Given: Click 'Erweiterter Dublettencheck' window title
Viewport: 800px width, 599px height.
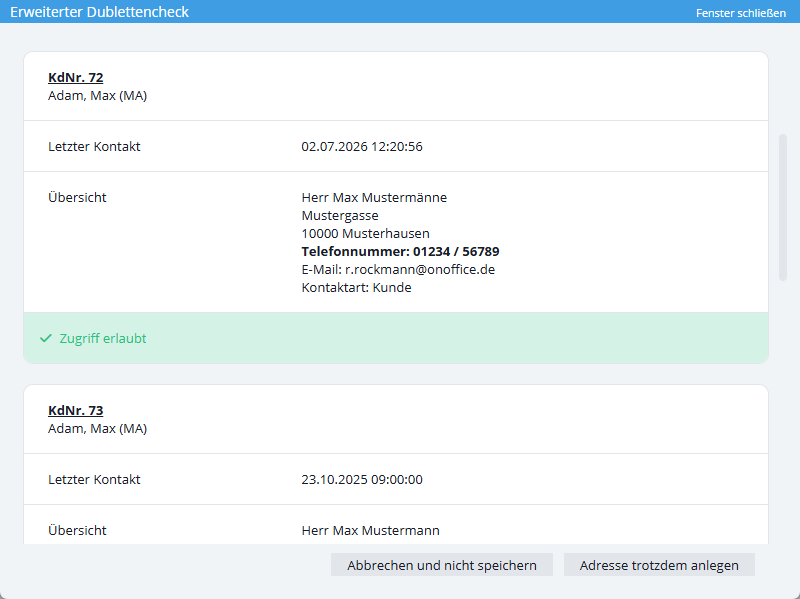Looking at the screenshot, I should click(x=99, y=12).
